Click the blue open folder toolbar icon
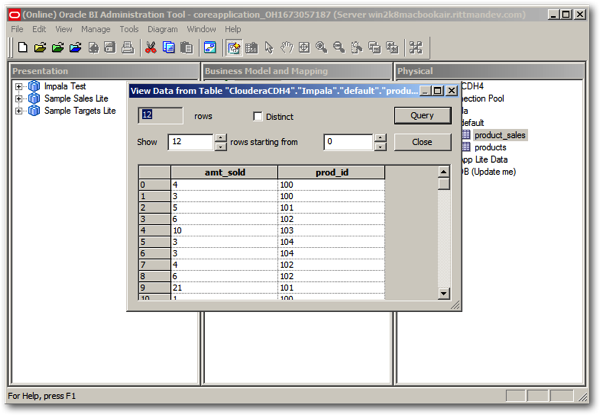600x415 pixels. click(75, 47)
